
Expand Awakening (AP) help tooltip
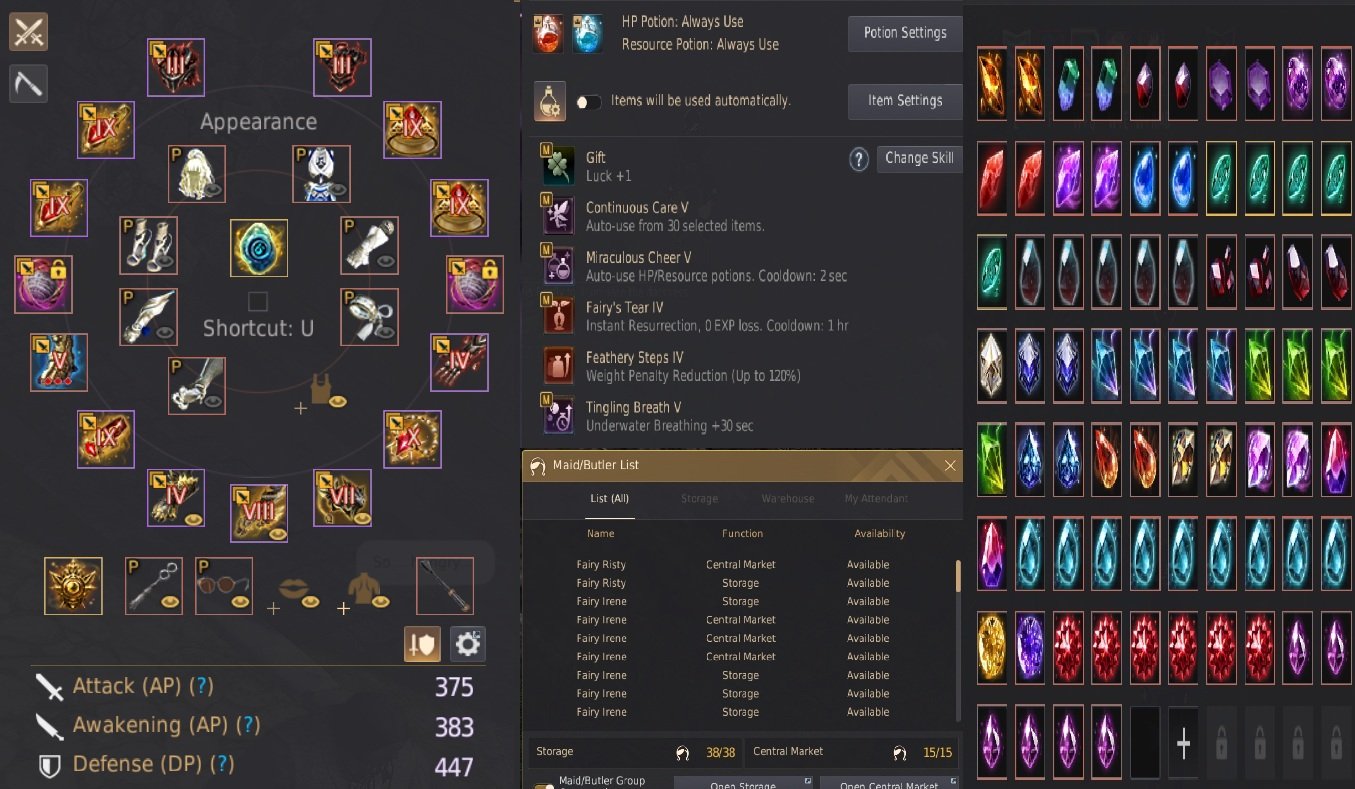[x=250, y=725]
